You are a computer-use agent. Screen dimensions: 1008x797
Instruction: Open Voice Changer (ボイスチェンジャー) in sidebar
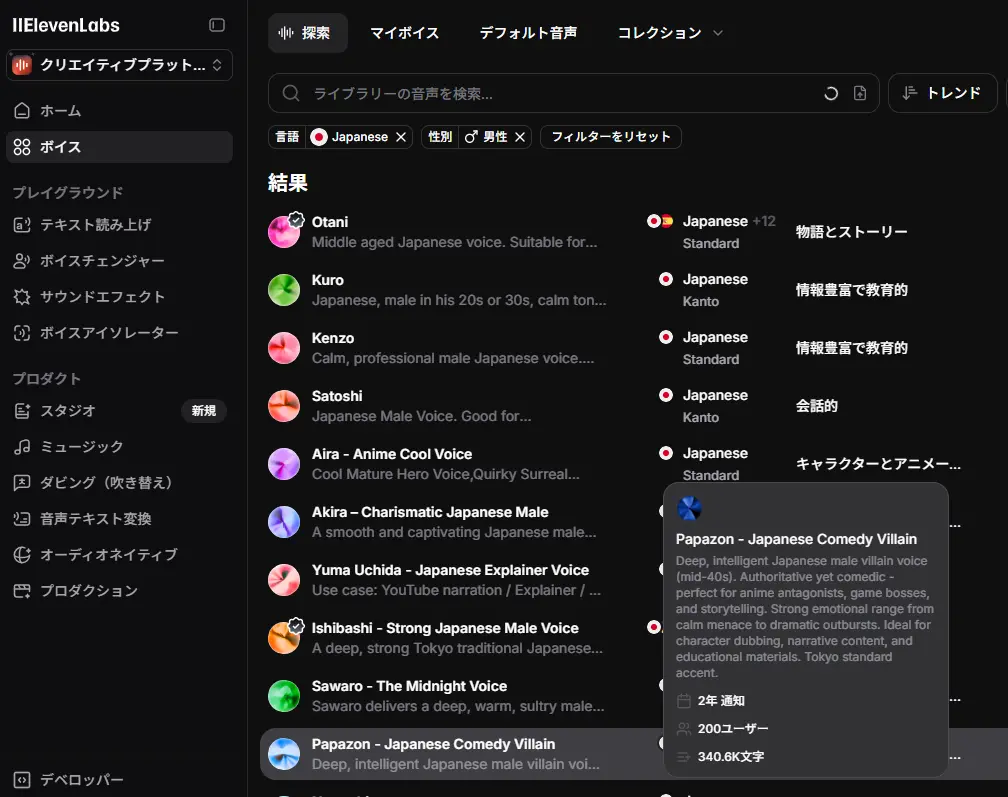point(102,261)
